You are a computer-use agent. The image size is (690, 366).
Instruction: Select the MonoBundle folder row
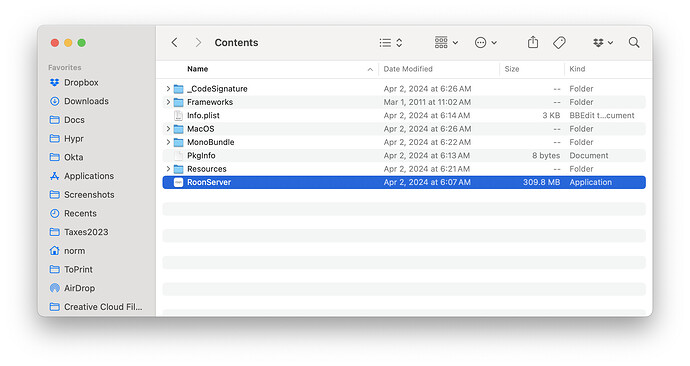(x=404, y=142)
